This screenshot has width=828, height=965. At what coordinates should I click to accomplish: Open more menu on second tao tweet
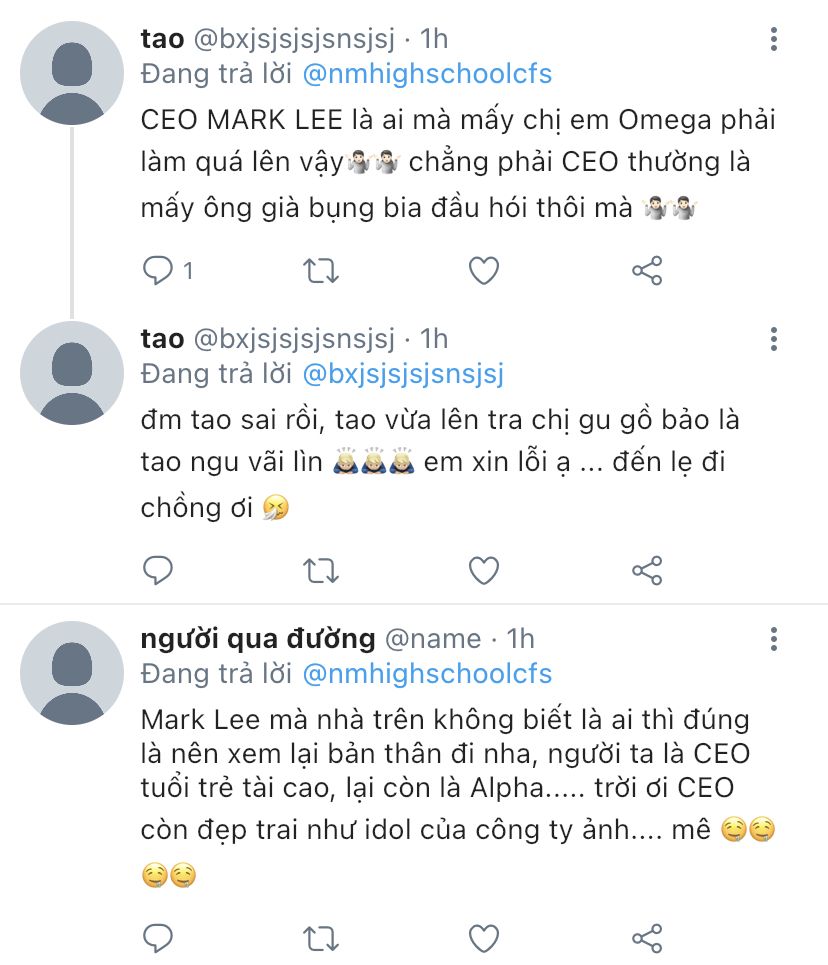click(x=774, y=339)
